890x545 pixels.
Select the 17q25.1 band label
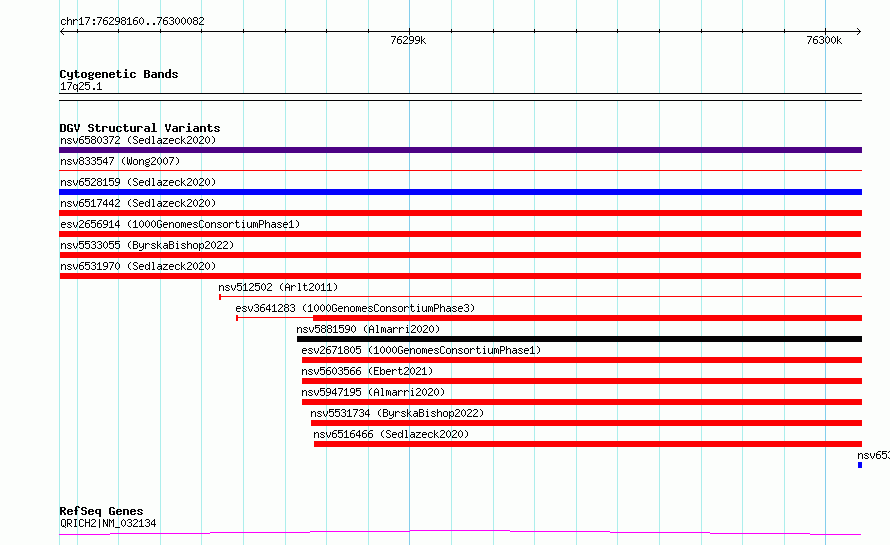coord(81,86)
